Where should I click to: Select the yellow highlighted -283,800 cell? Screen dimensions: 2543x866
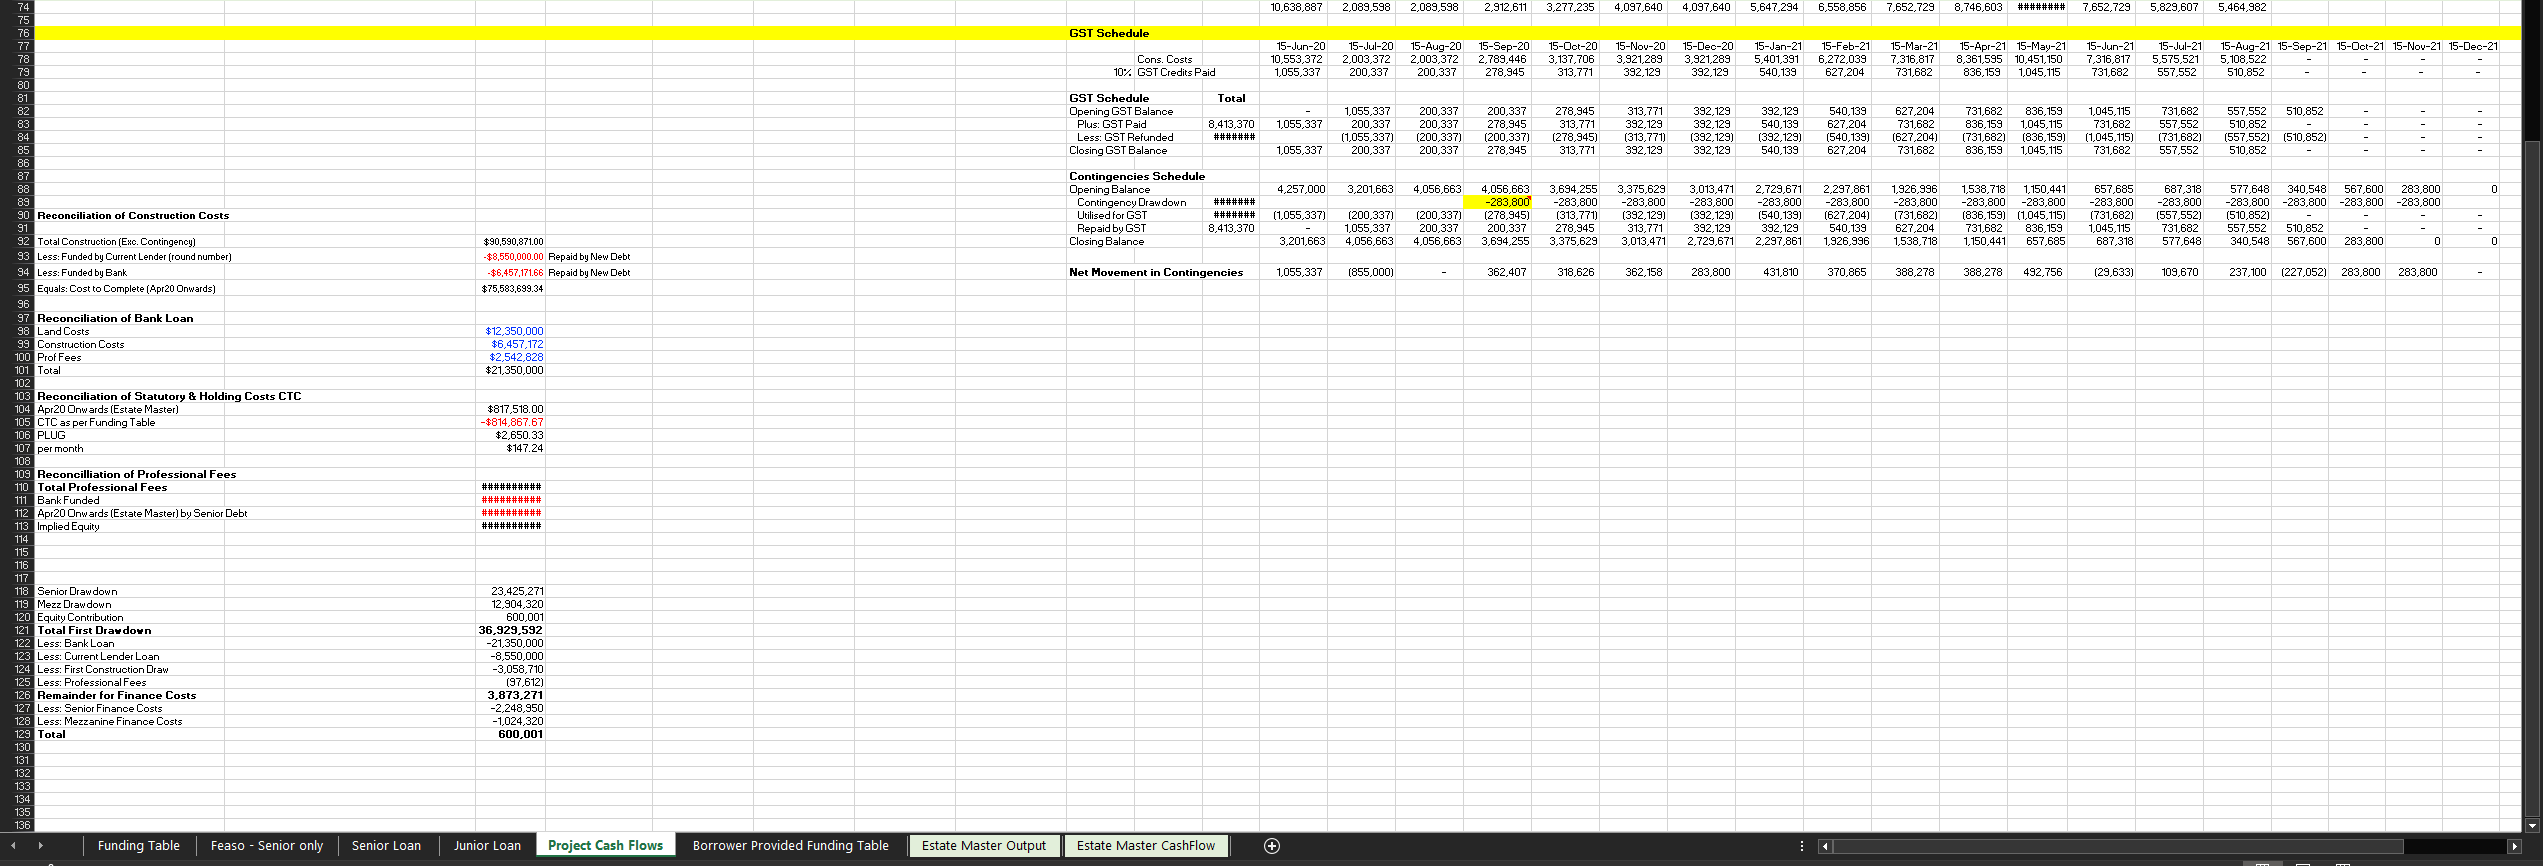(x=1497, y=202)
